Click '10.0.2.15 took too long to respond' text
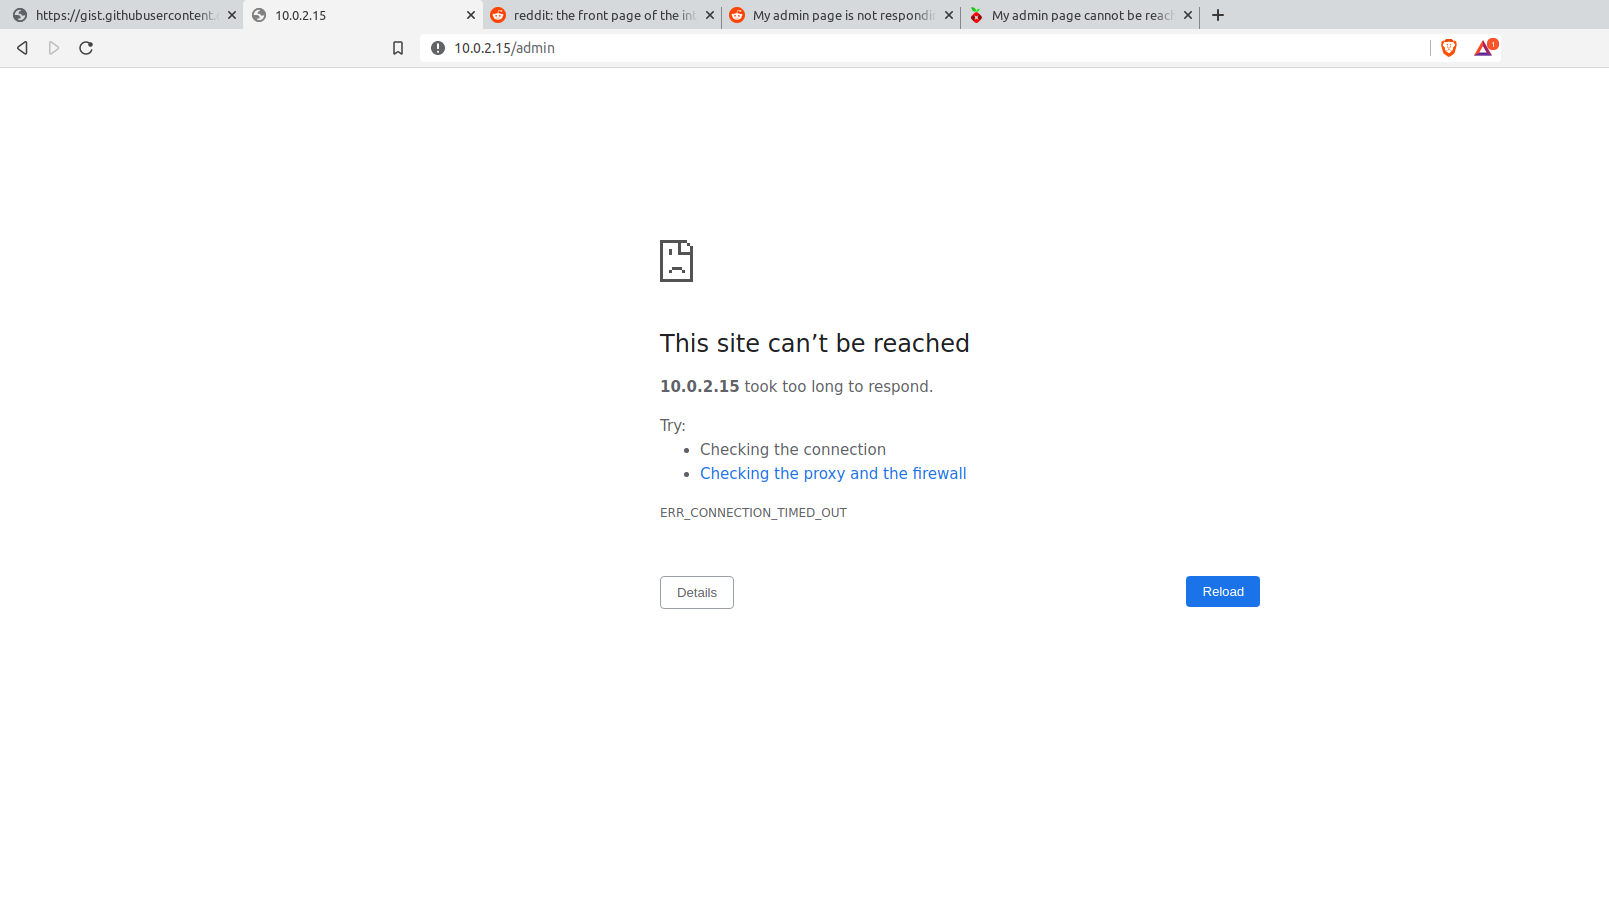1609x923 pixels. tap(796, 387)
